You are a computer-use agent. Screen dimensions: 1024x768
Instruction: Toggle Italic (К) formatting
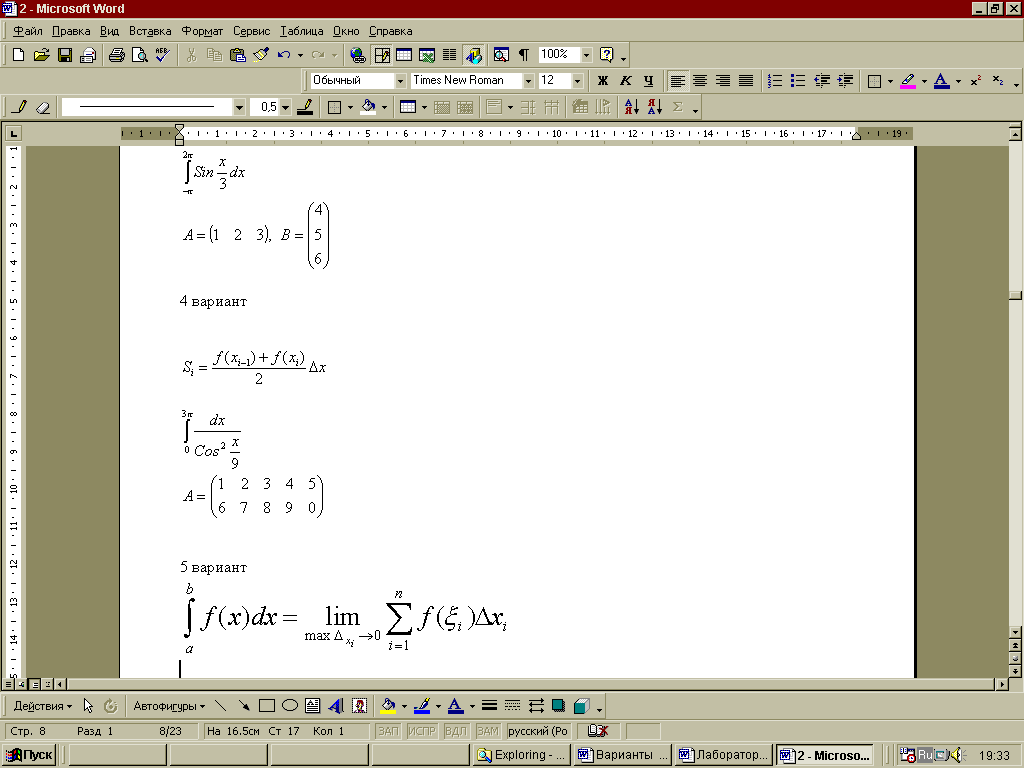point(626,81)
